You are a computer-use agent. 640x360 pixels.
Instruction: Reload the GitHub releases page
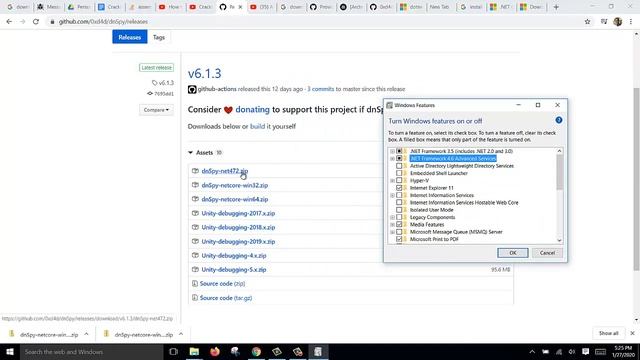coord(36,22)
